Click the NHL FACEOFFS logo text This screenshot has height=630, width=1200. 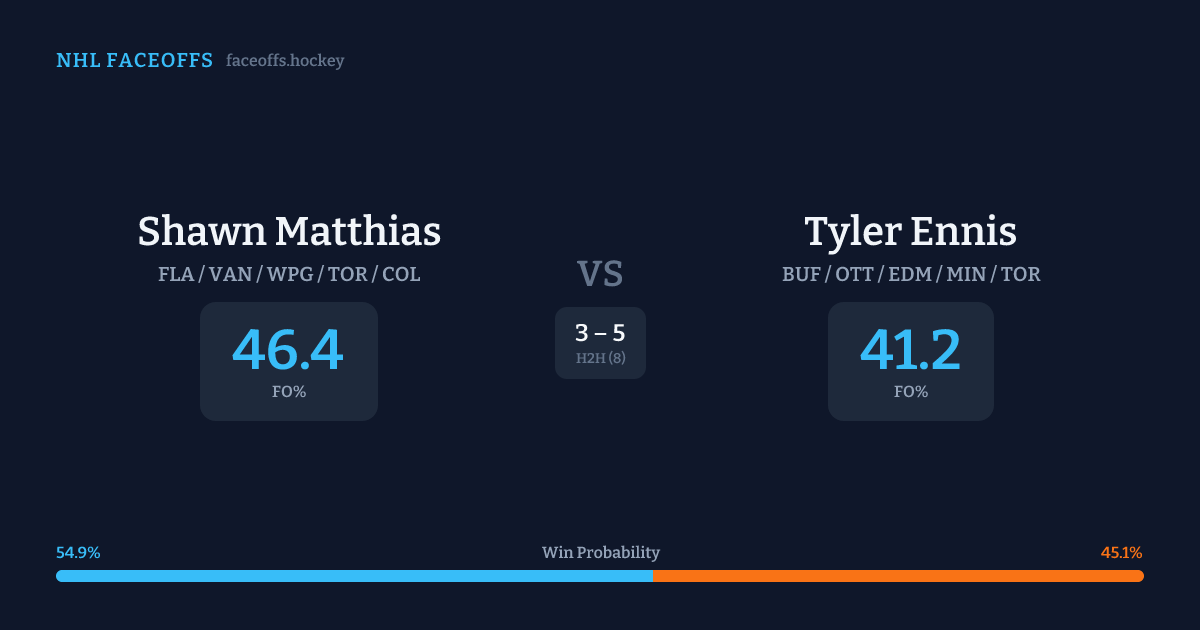tap(134, 61)
